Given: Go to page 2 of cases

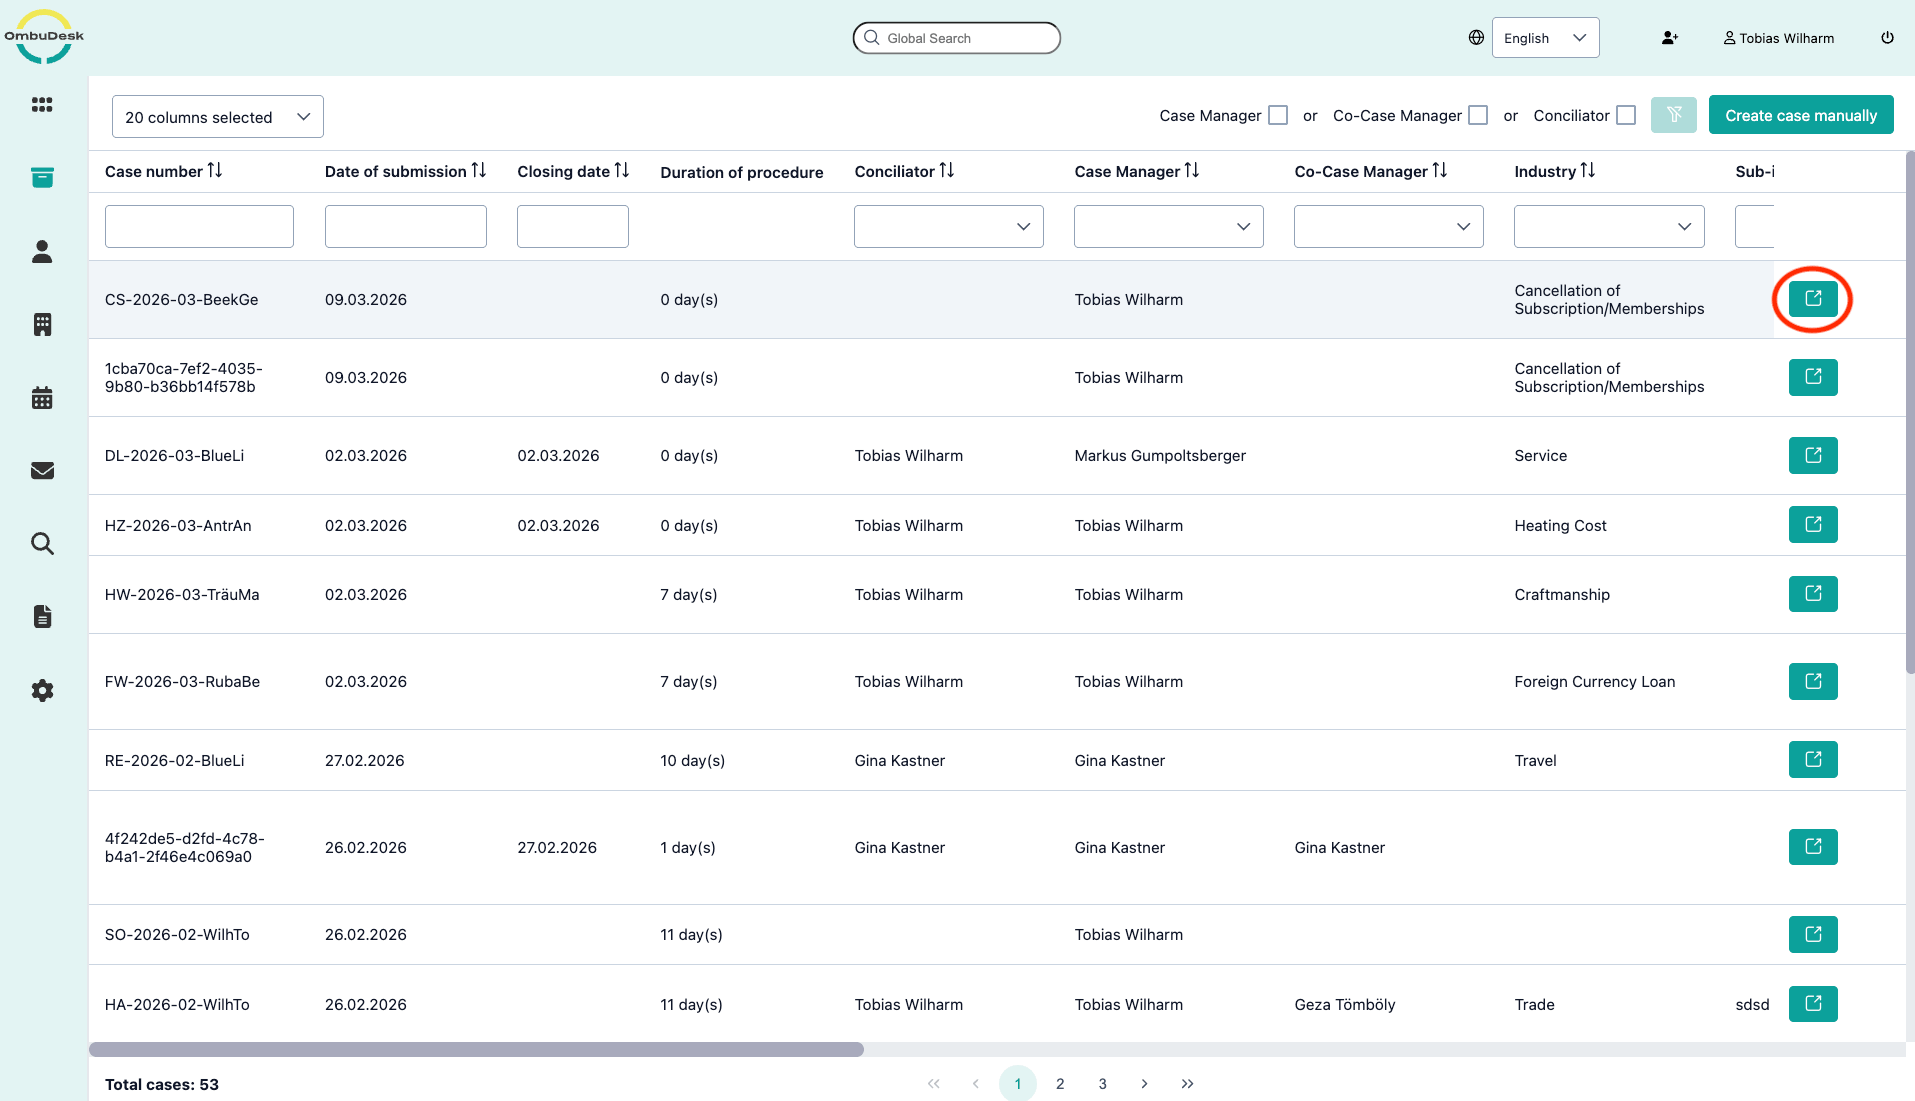Looking at the screenshot, I should [1060, 1083].
